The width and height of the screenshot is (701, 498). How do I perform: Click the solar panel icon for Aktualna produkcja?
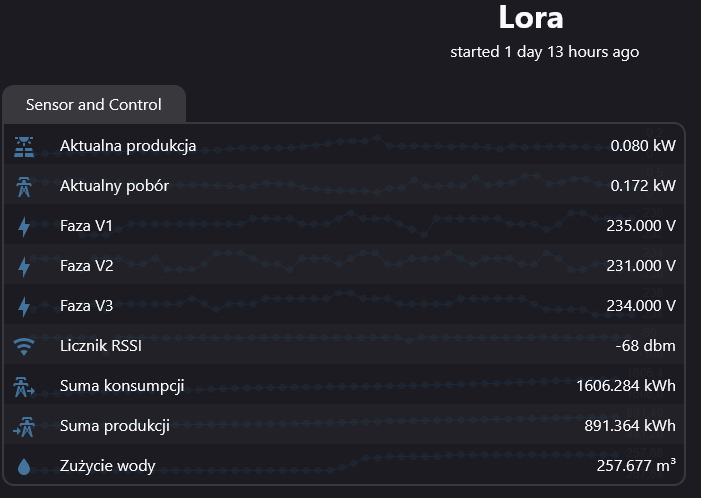24,147
